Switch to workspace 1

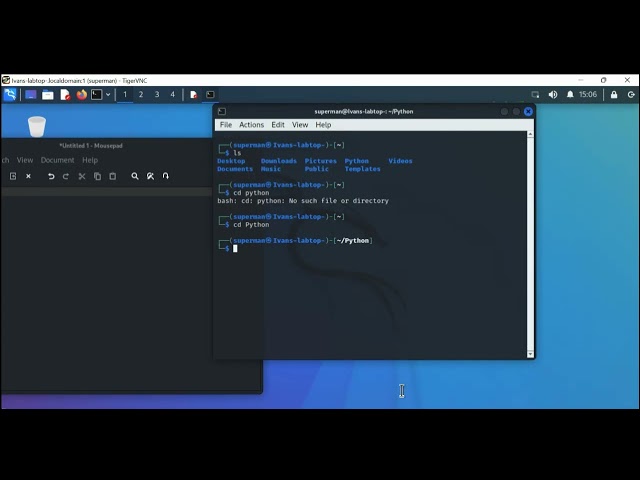[125, 95]
